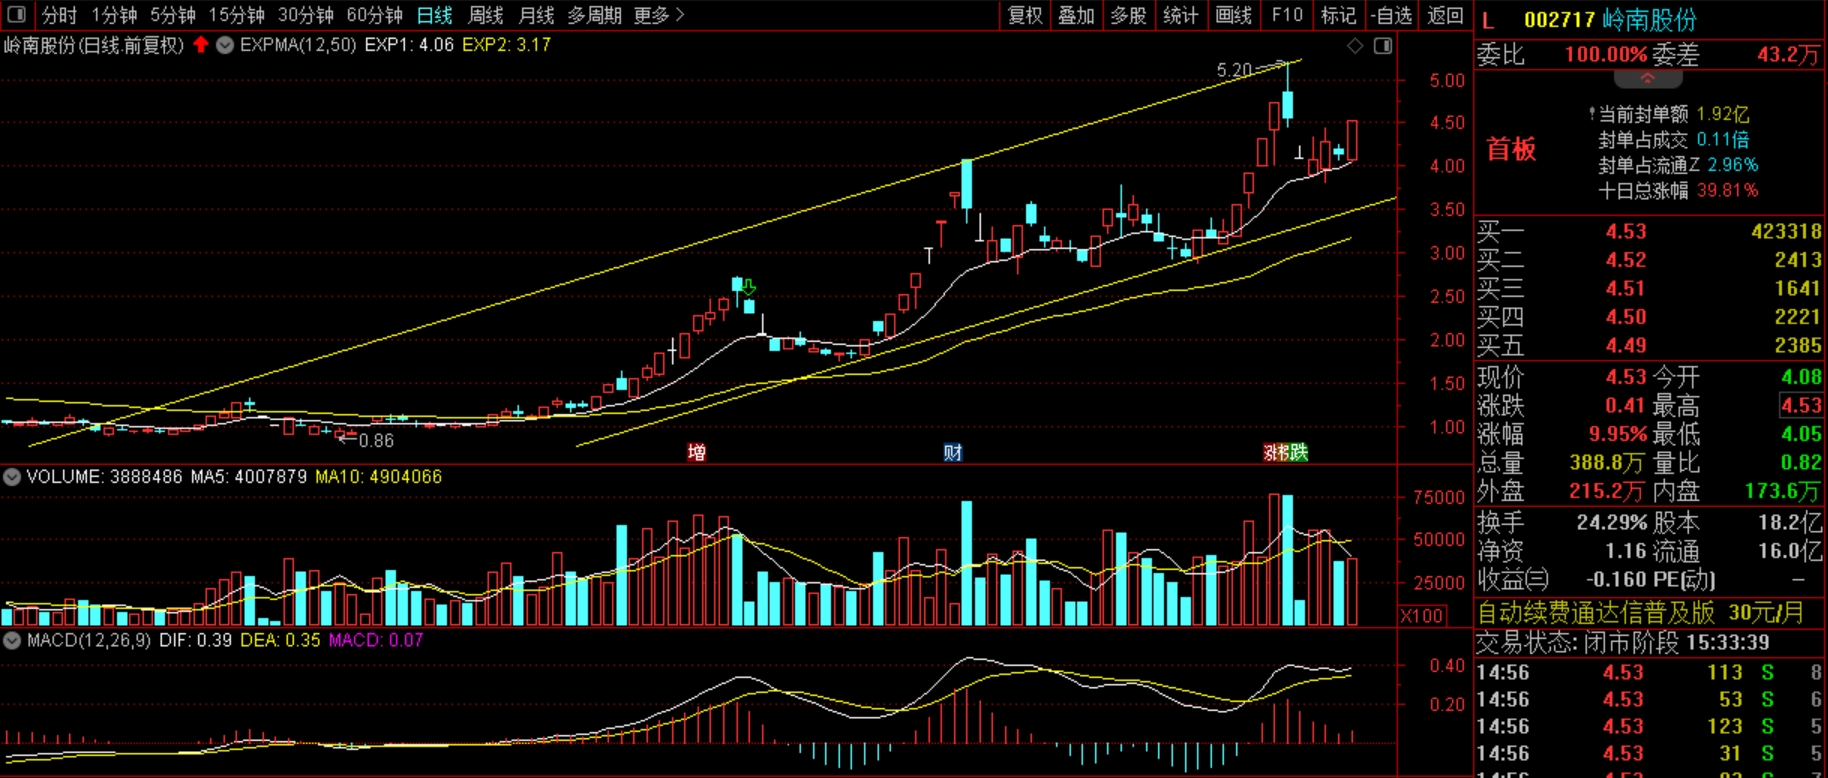
Task: Switch to 30分钟 chart period
Action: point(305,15)
